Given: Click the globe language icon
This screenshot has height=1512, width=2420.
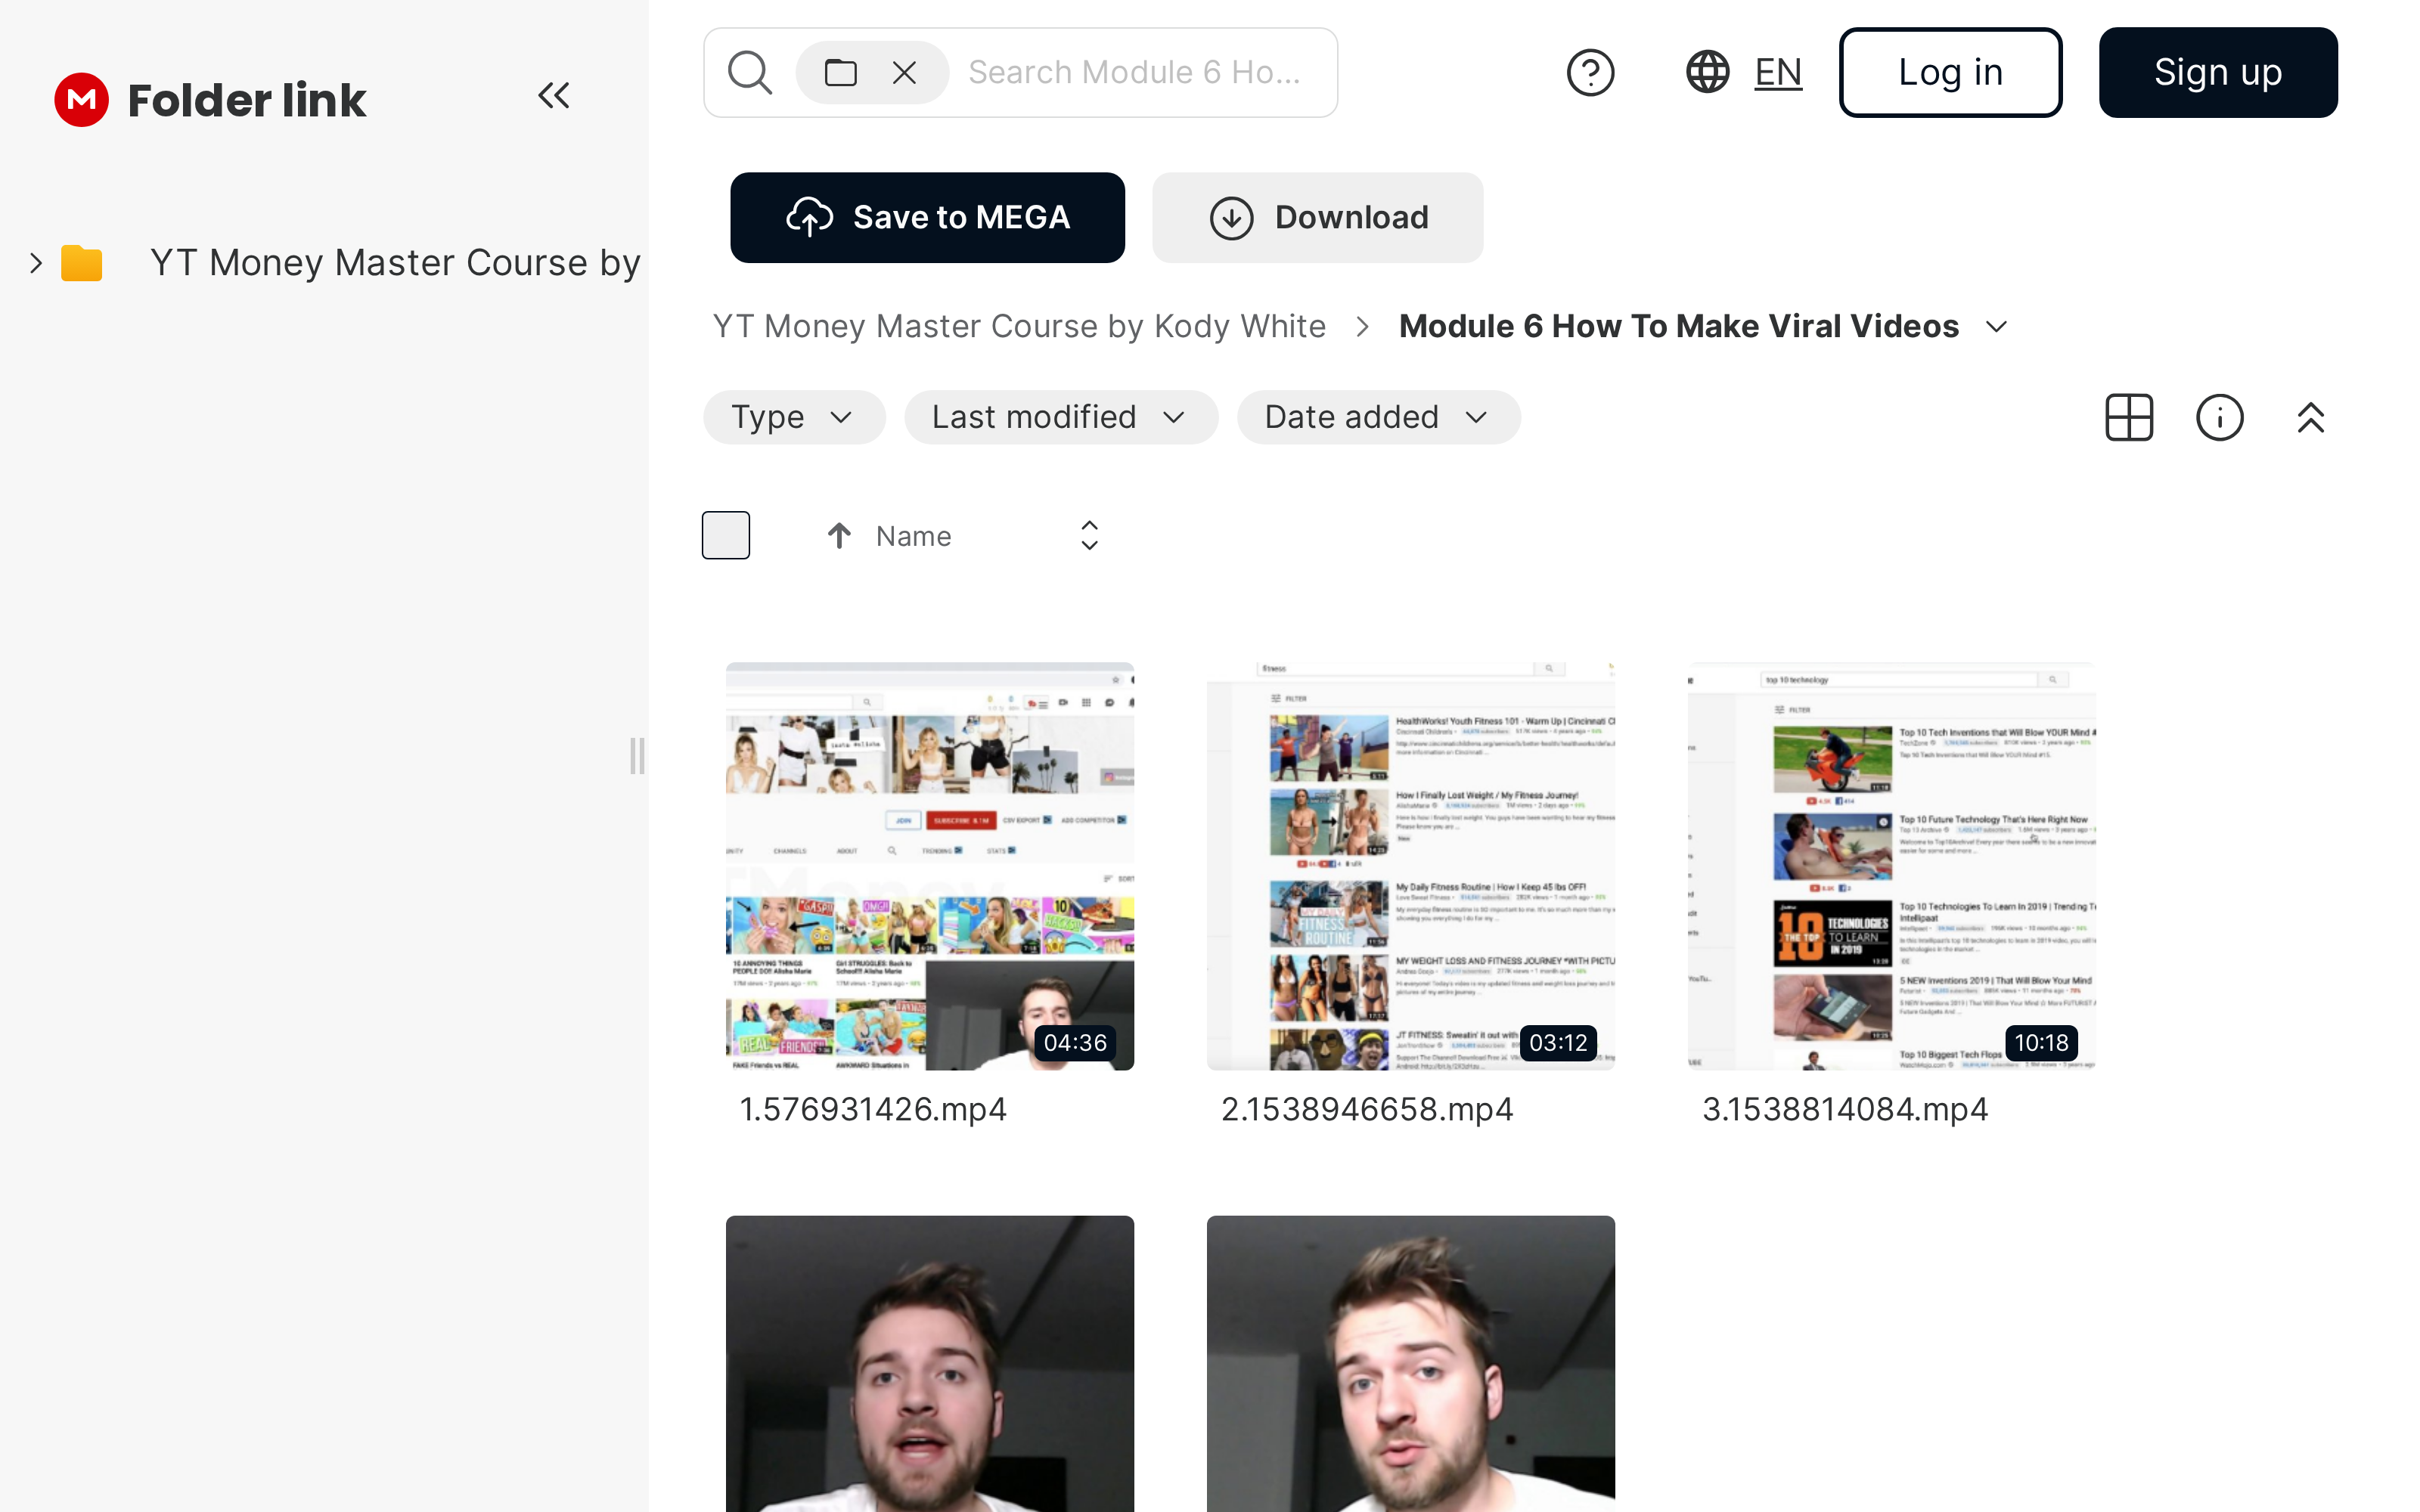Looking at the screenshot, I should 1707,73.
